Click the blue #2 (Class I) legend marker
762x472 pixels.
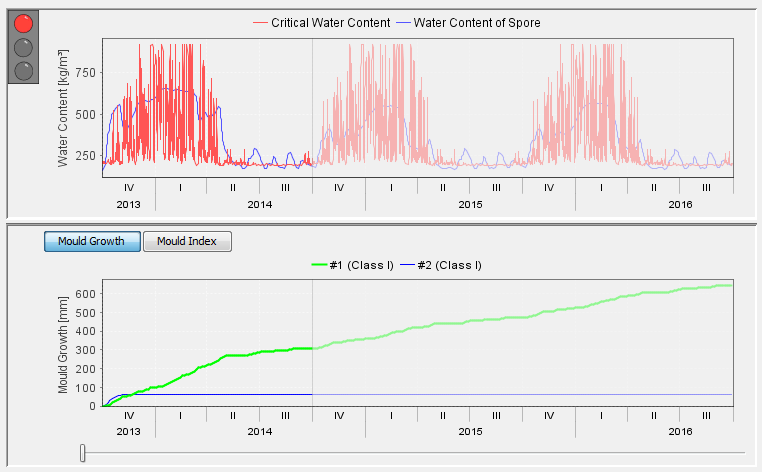tap(418, 265)
